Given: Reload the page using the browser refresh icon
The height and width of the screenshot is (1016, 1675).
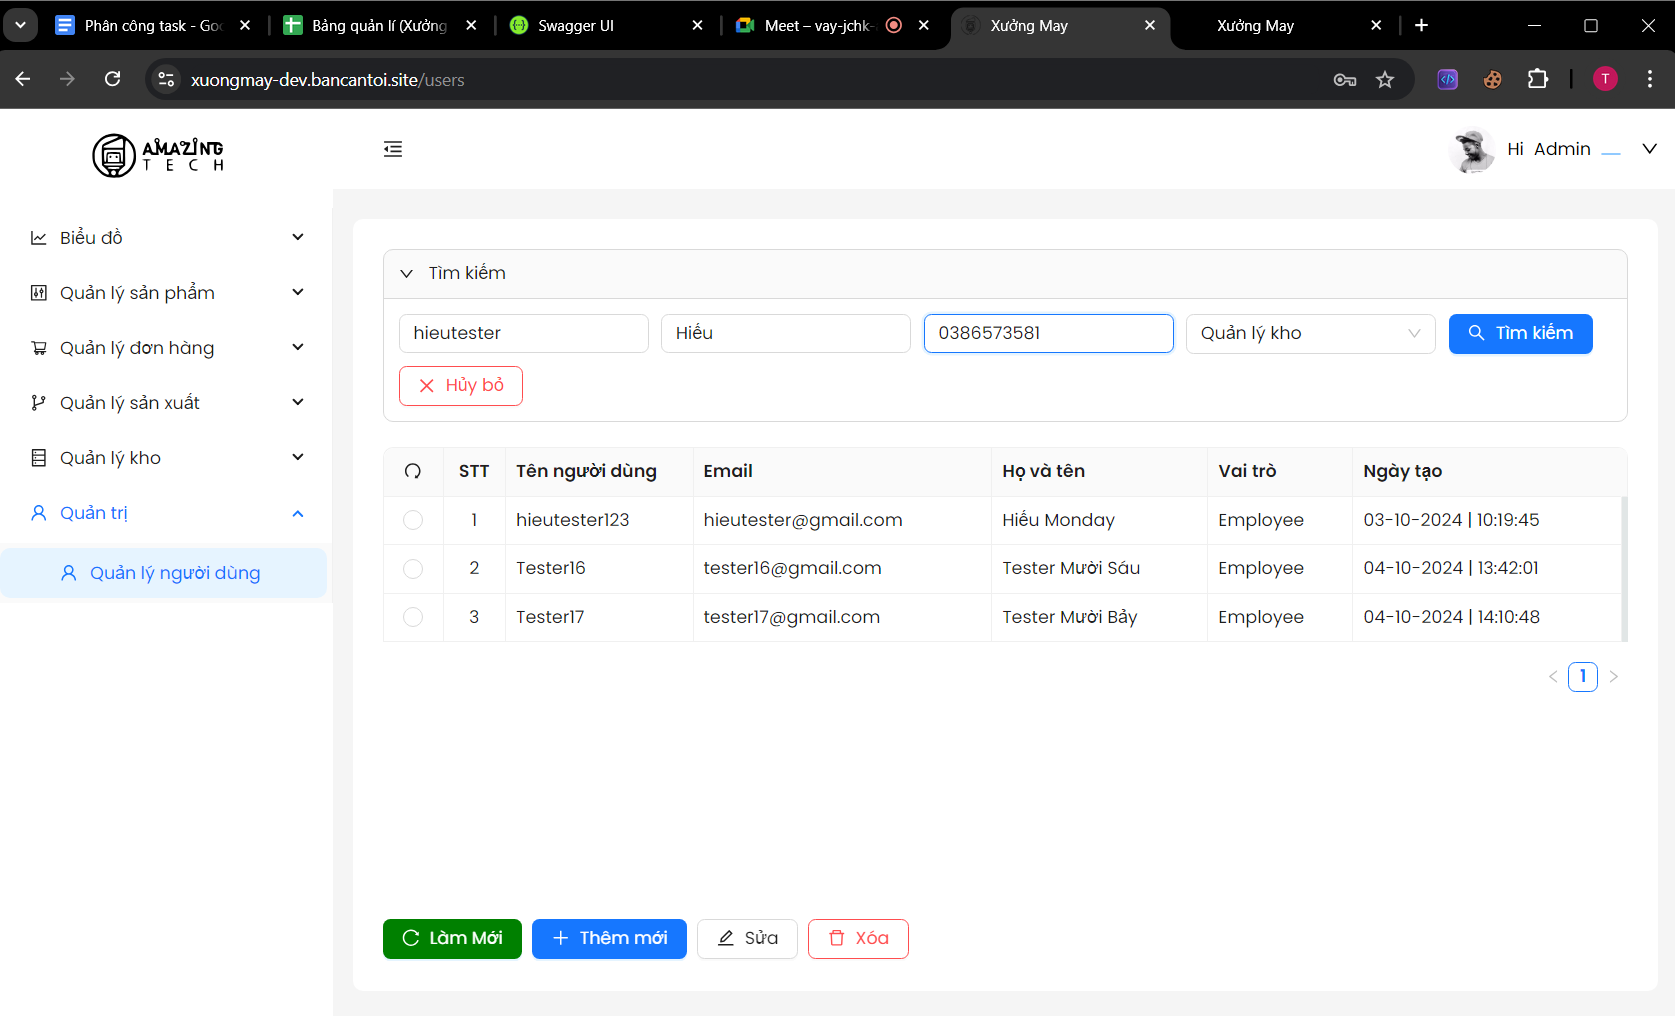Looking at the screenshot, I should 113,80.
